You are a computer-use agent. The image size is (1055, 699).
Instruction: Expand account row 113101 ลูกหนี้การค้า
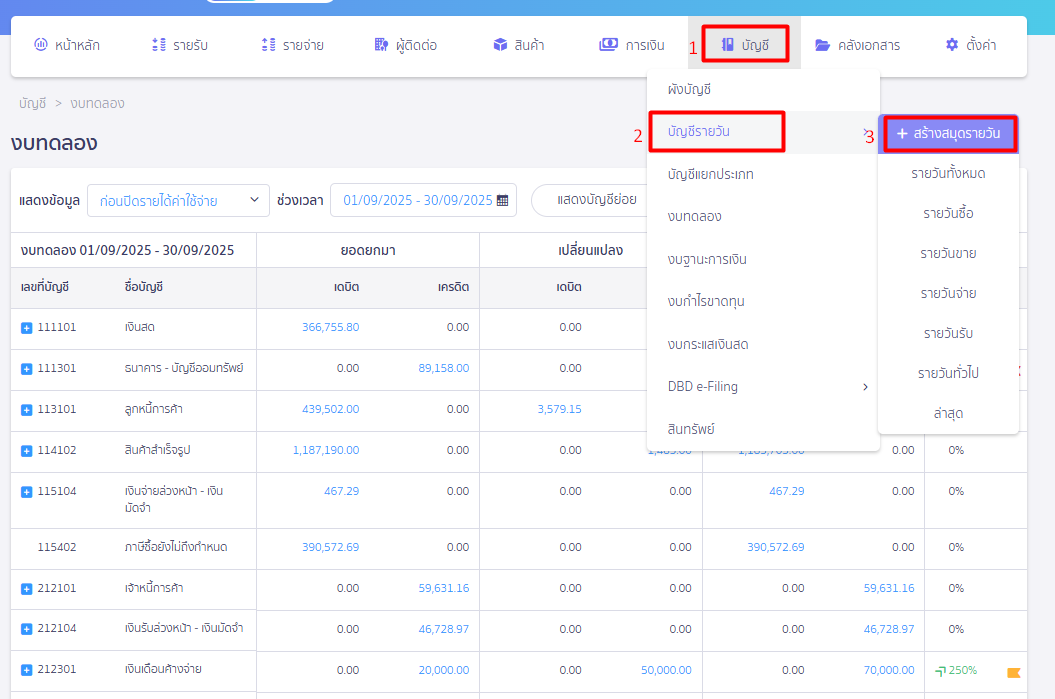pos(26,410)
